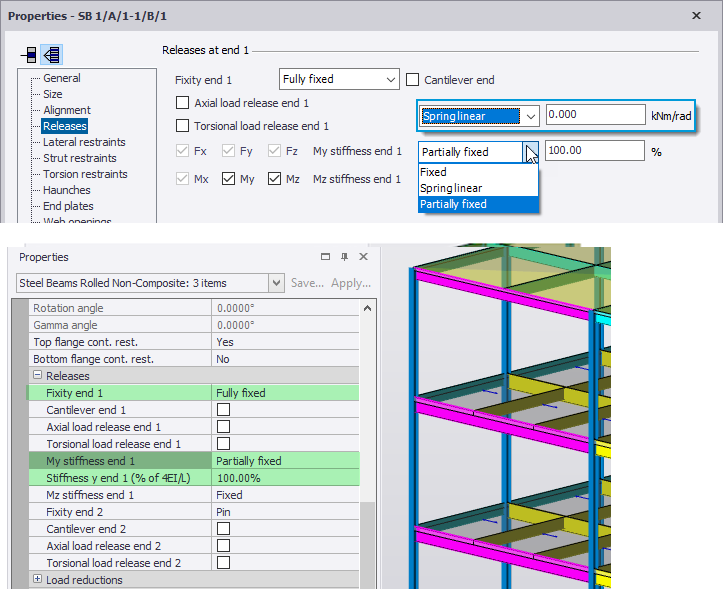Click the single-page view icon above the tree

click(x=29, y=54)
